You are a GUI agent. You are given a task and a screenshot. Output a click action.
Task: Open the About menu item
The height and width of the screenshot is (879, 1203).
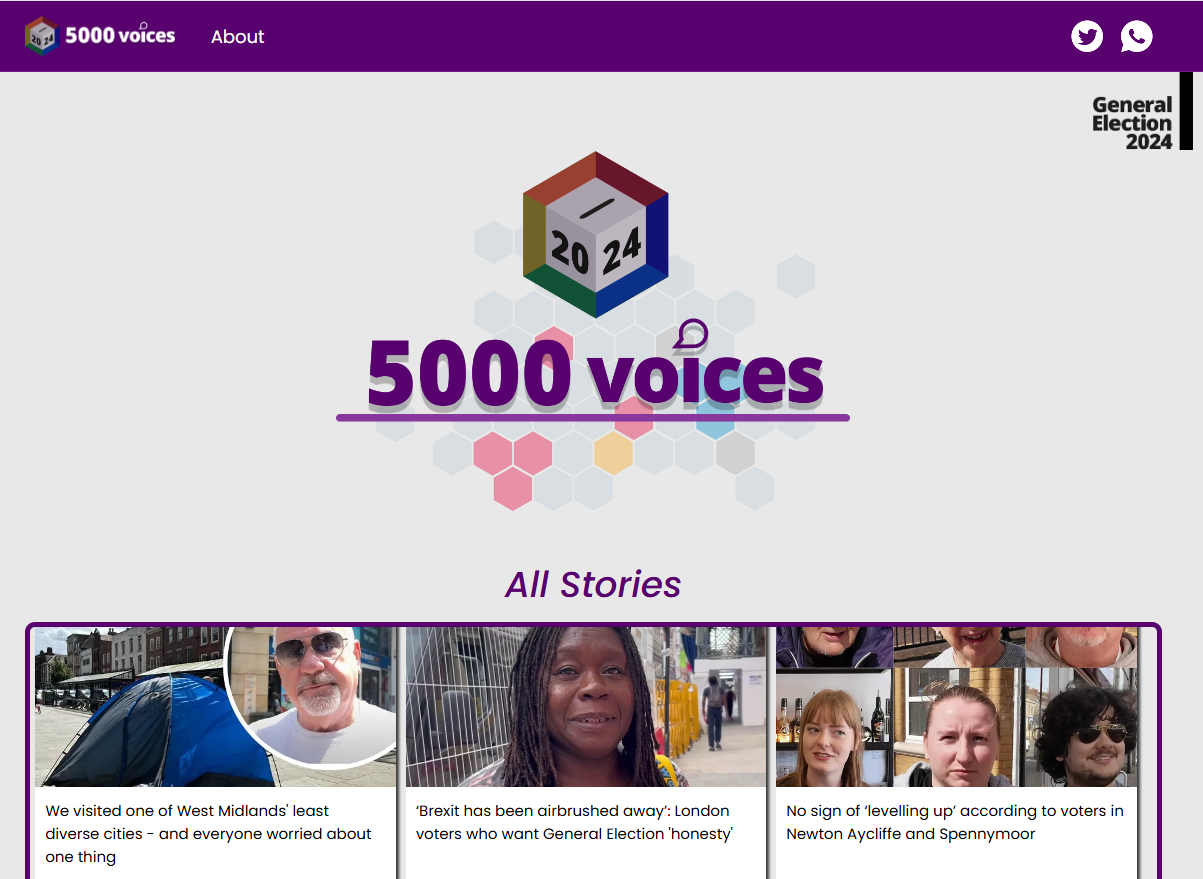(238, 36)
